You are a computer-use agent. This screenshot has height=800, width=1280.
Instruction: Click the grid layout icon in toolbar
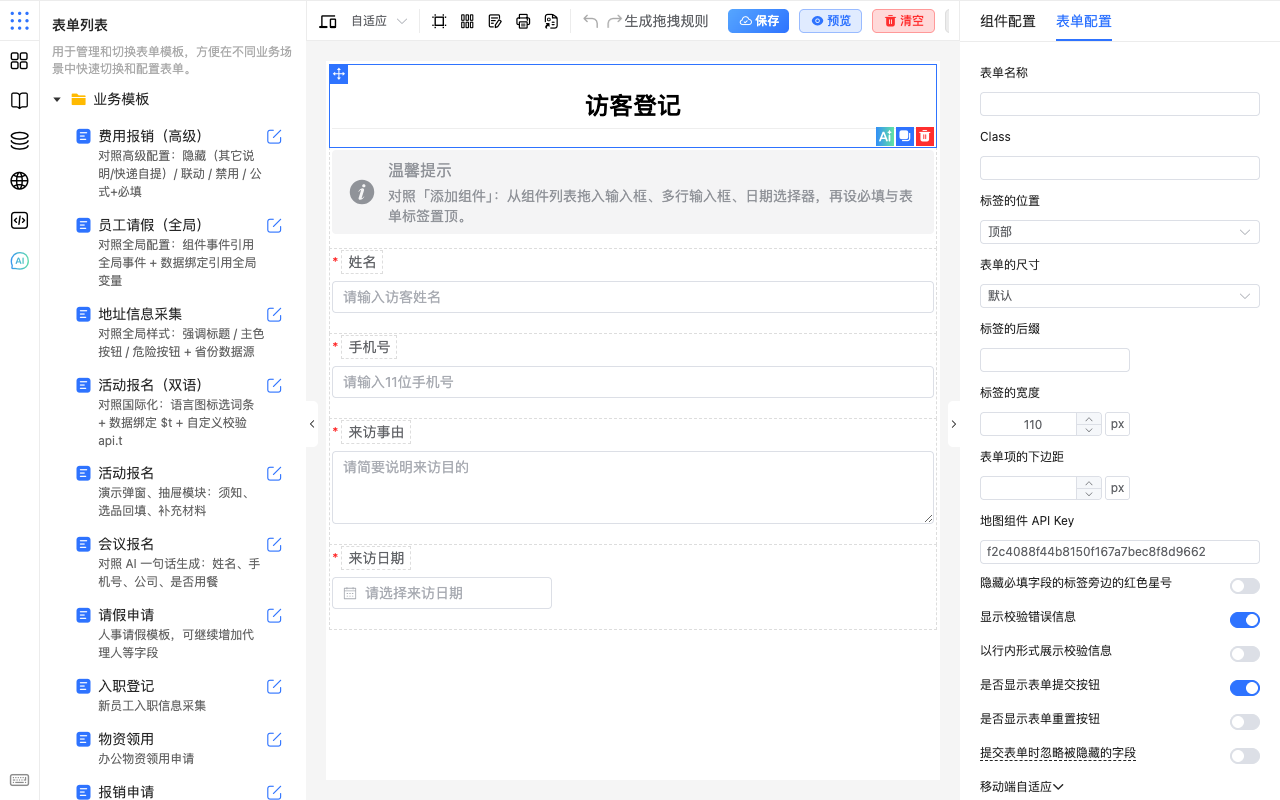coord(467,21)
